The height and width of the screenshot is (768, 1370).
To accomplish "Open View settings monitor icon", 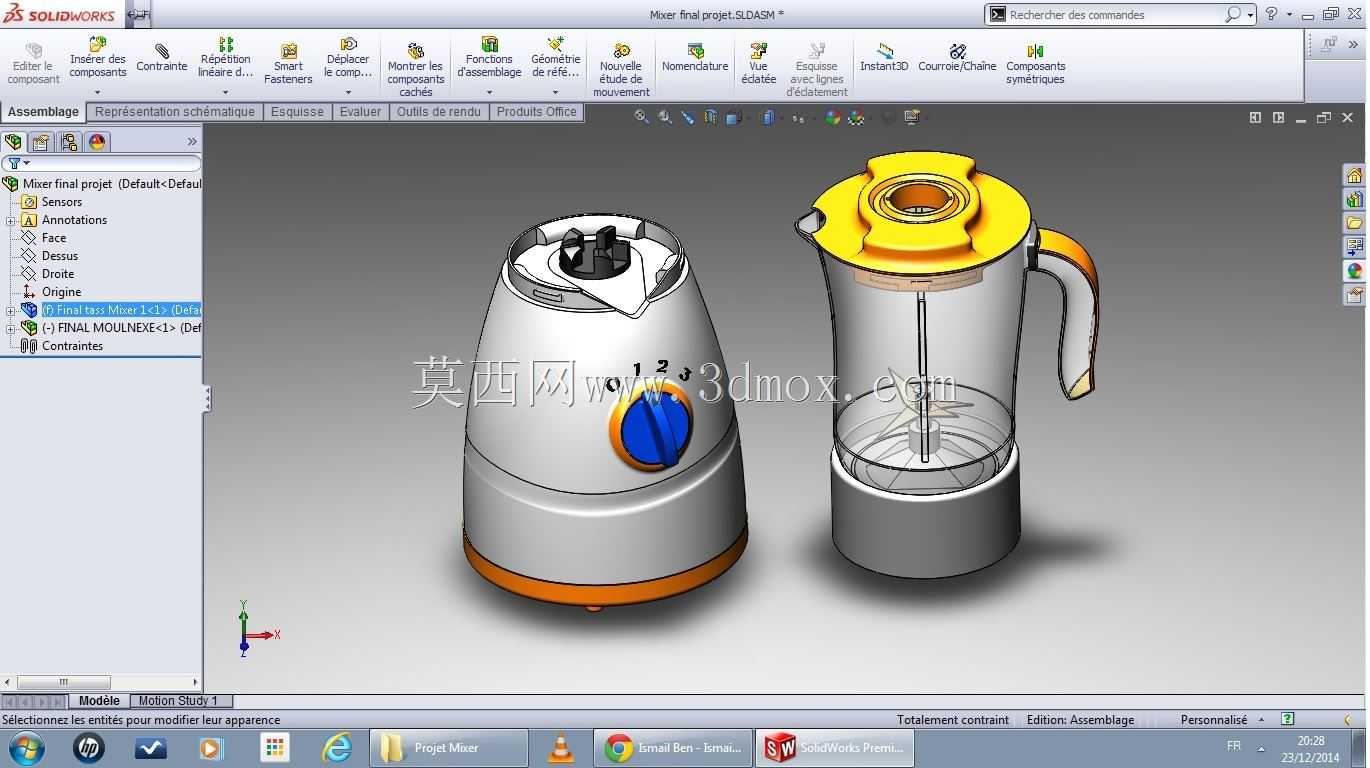I will tap(911, 117).
